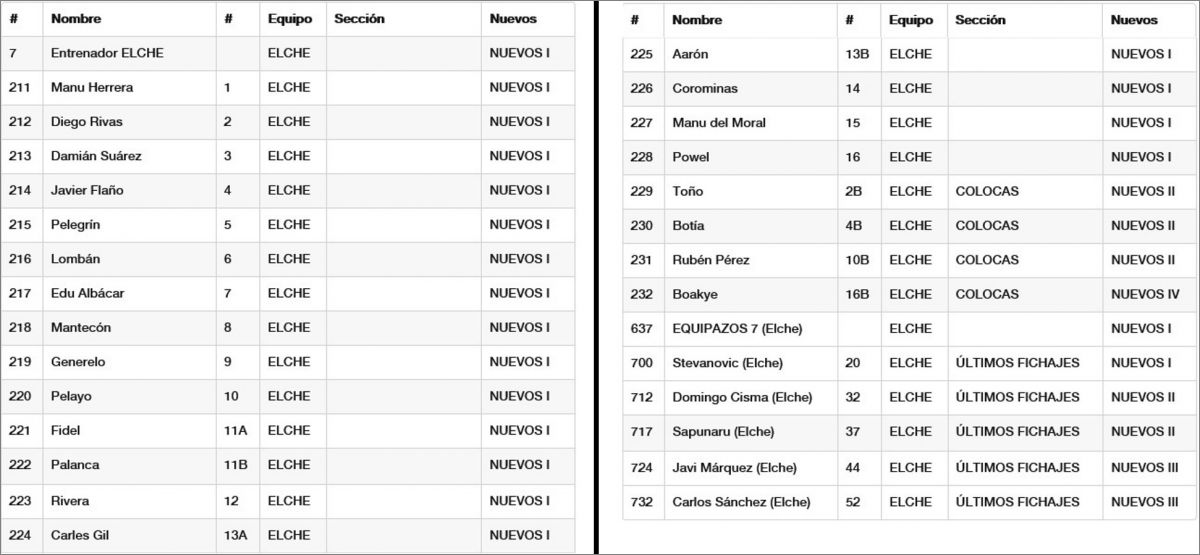Select Rubén Pérez in the table
The width and height of the screenshot is (1200, 555).
711,260
